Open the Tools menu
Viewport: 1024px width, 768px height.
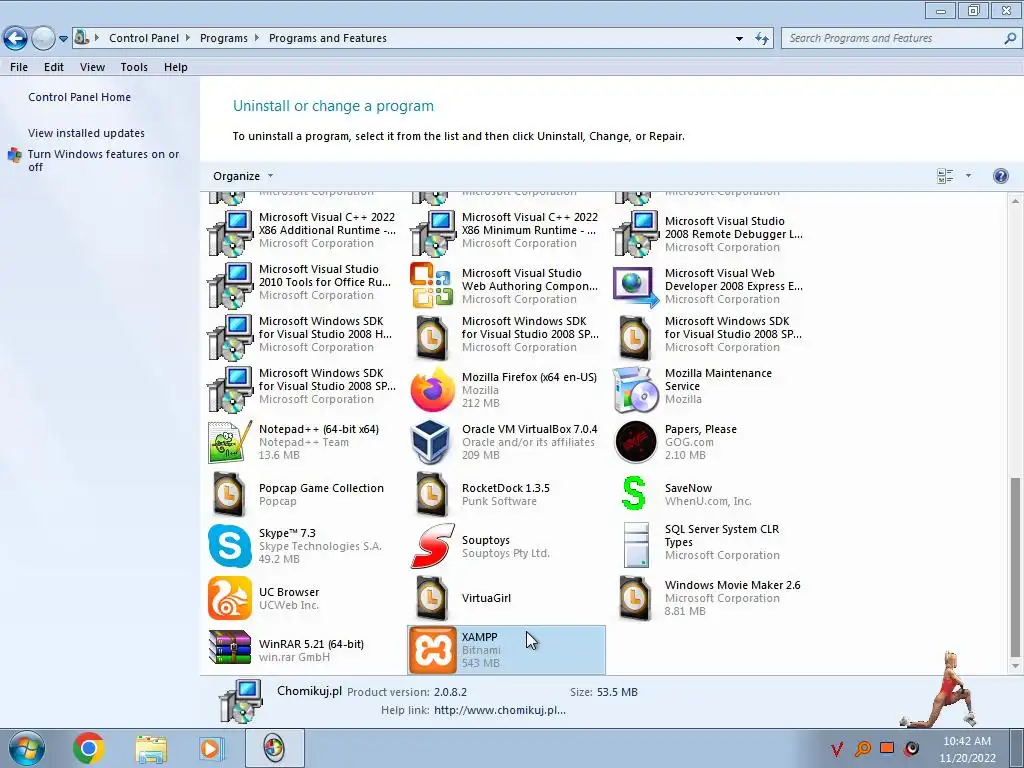tap(134, 67)
